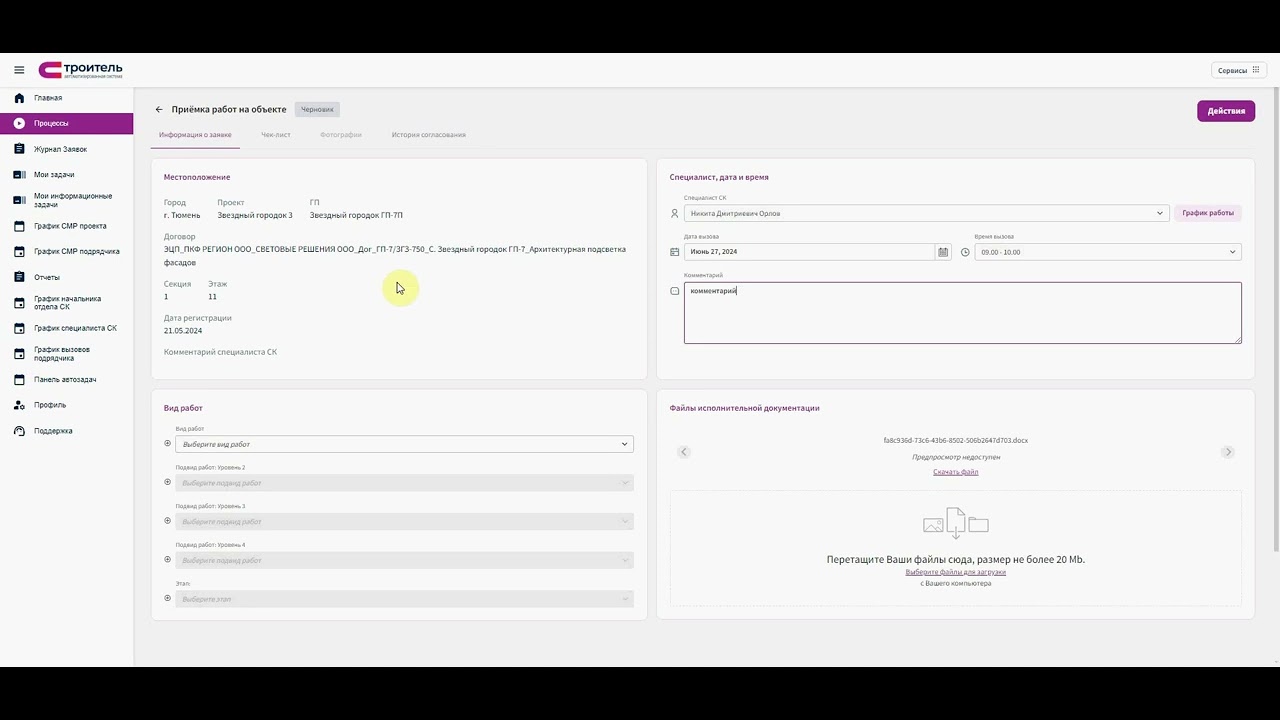Click the page vertical scrollbar
This screenshot has width=1280, height=720.
point(1276,320)
